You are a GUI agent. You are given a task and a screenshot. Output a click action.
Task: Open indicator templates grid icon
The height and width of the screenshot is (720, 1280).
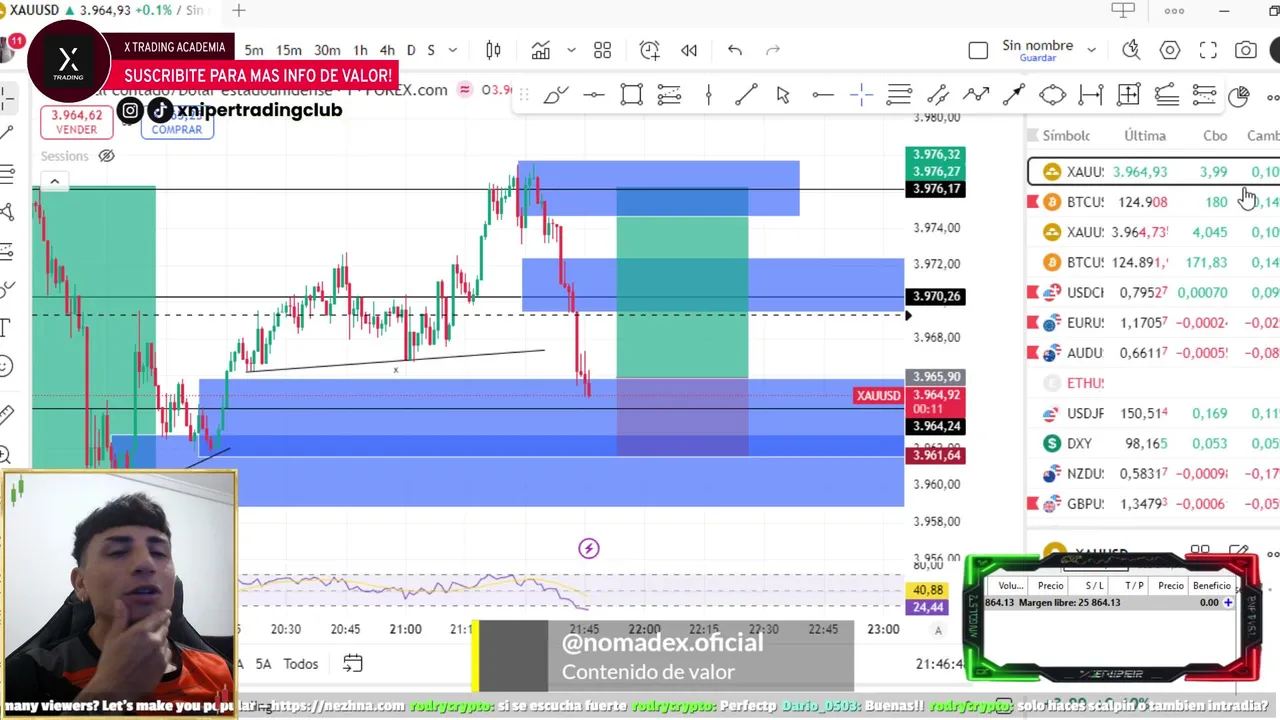click(602, 50)
